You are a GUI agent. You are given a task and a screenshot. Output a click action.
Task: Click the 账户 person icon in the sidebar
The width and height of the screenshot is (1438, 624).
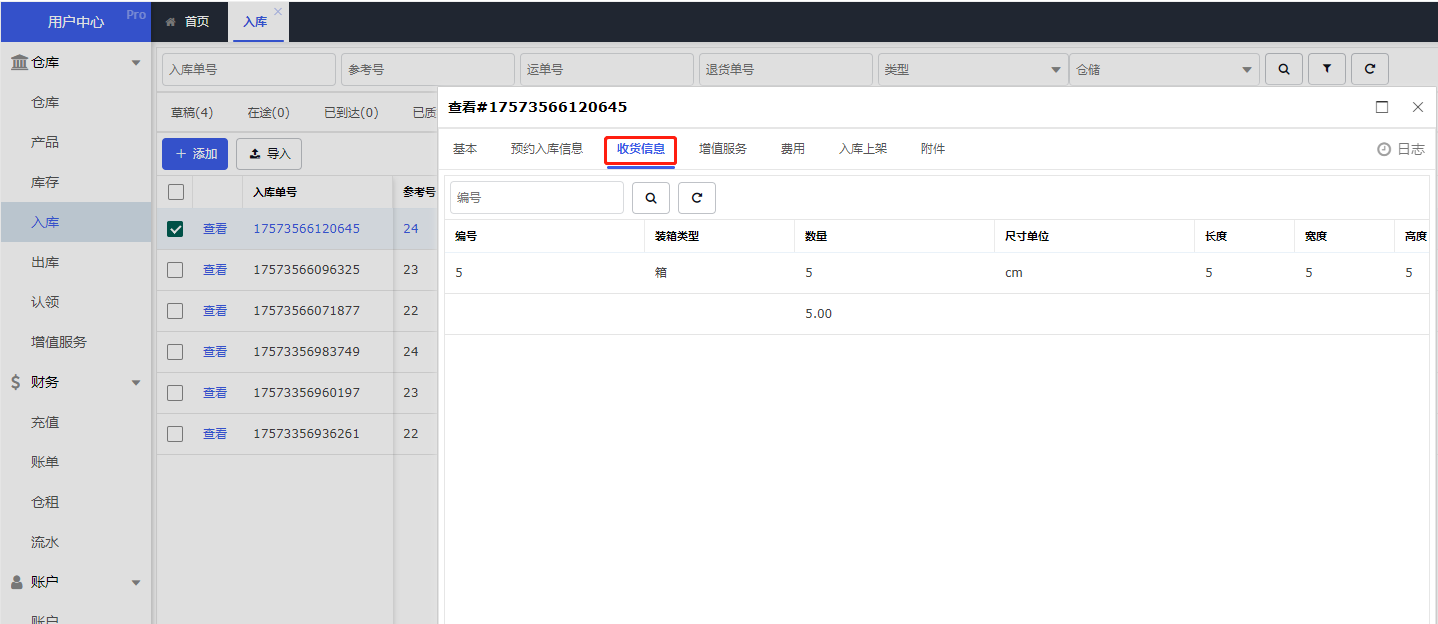click(18, 582)
